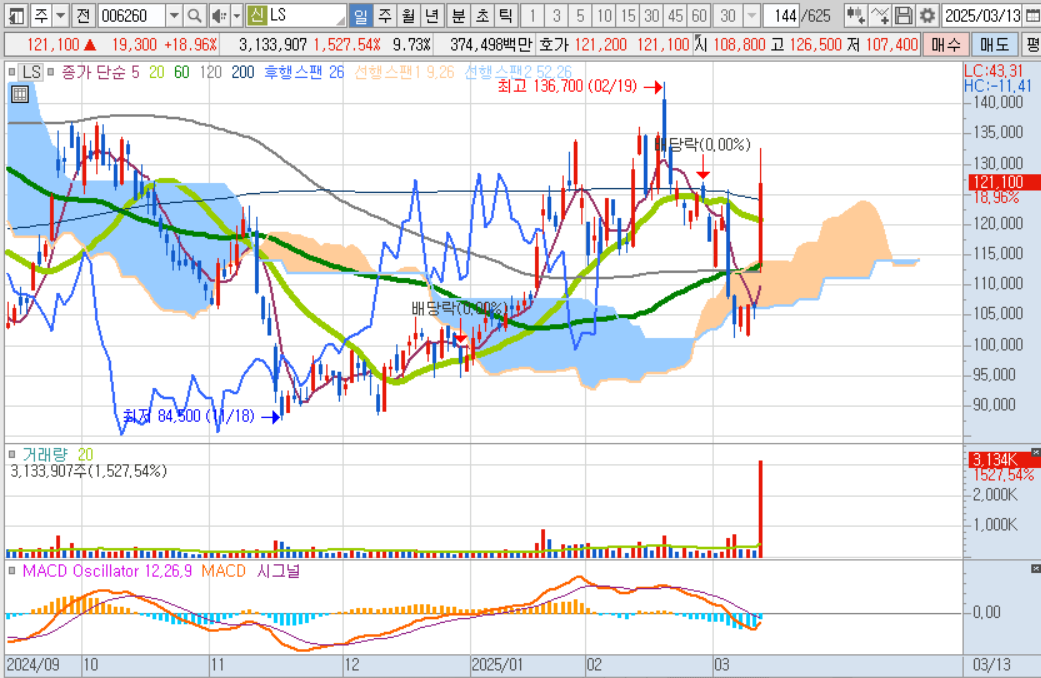Click the date field 2025/03/13

coord(983,15)
